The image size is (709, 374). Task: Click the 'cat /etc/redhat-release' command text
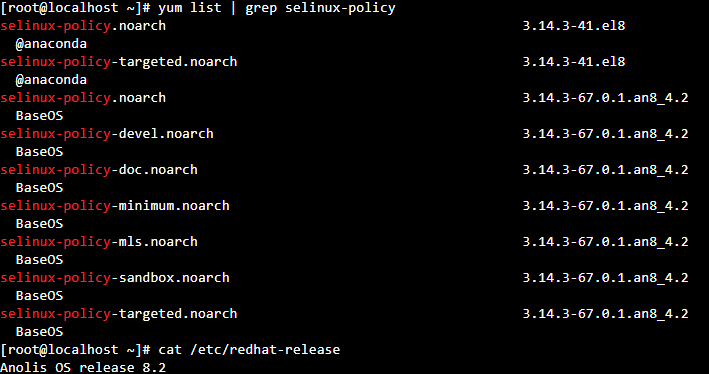(249, 350)
